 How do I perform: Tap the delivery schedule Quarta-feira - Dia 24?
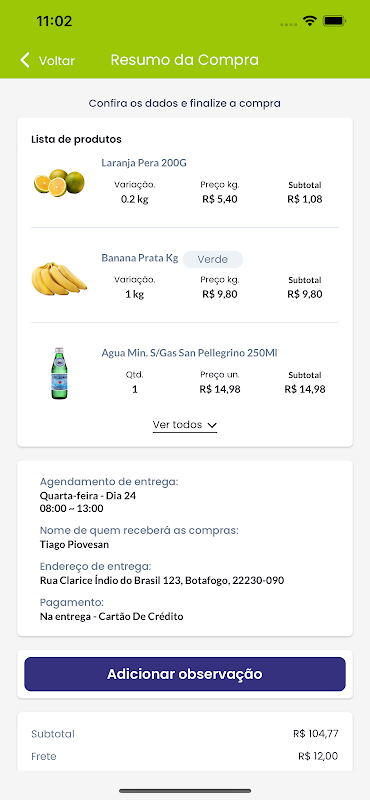(88, 495)
